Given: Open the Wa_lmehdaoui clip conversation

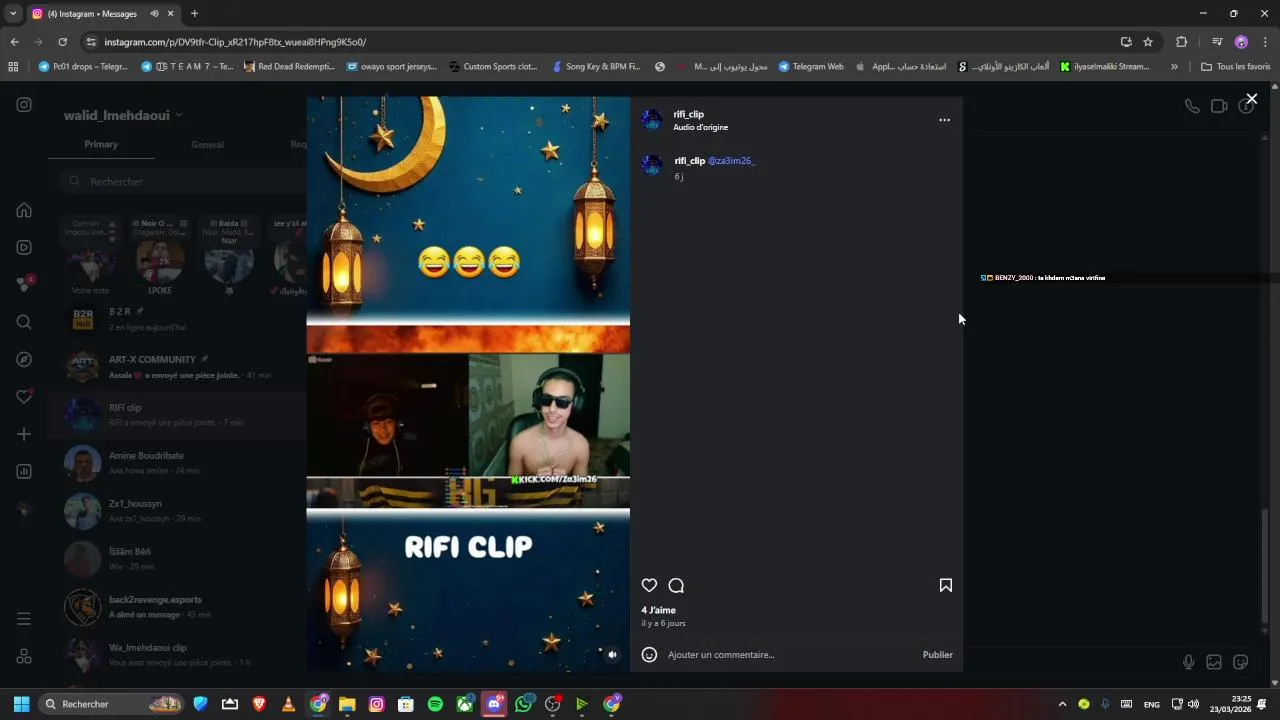Looking at the screenshot, I should click(x=178, y=655).
